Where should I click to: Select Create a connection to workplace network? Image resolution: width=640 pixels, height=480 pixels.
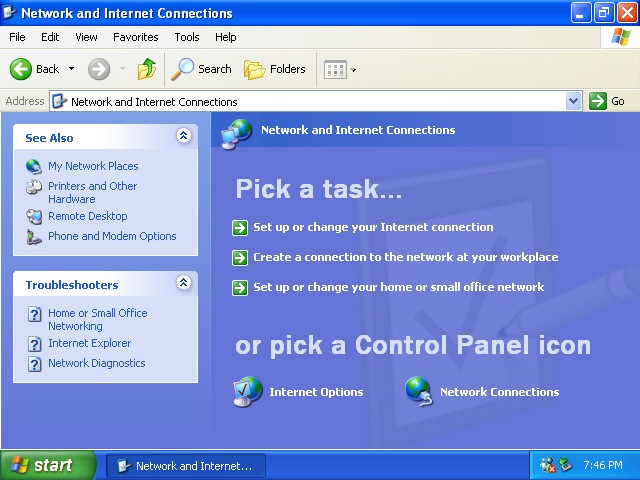click(406, 257)
